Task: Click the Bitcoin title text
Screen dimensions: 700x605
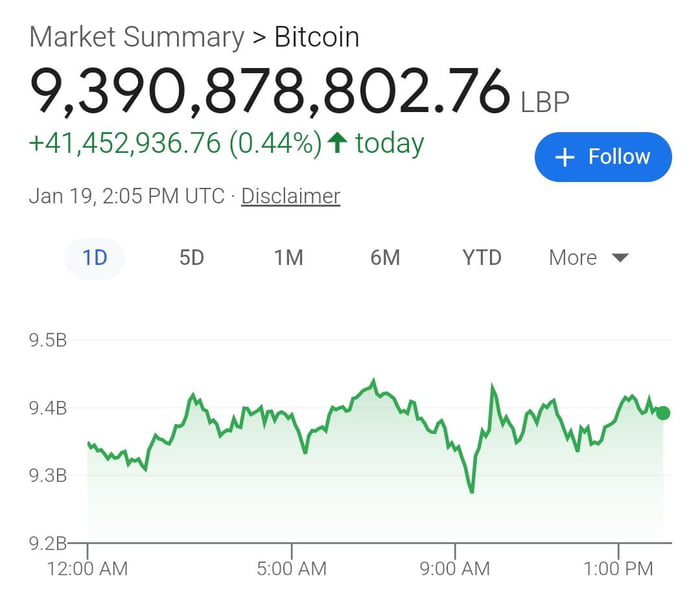Action: 318,38
